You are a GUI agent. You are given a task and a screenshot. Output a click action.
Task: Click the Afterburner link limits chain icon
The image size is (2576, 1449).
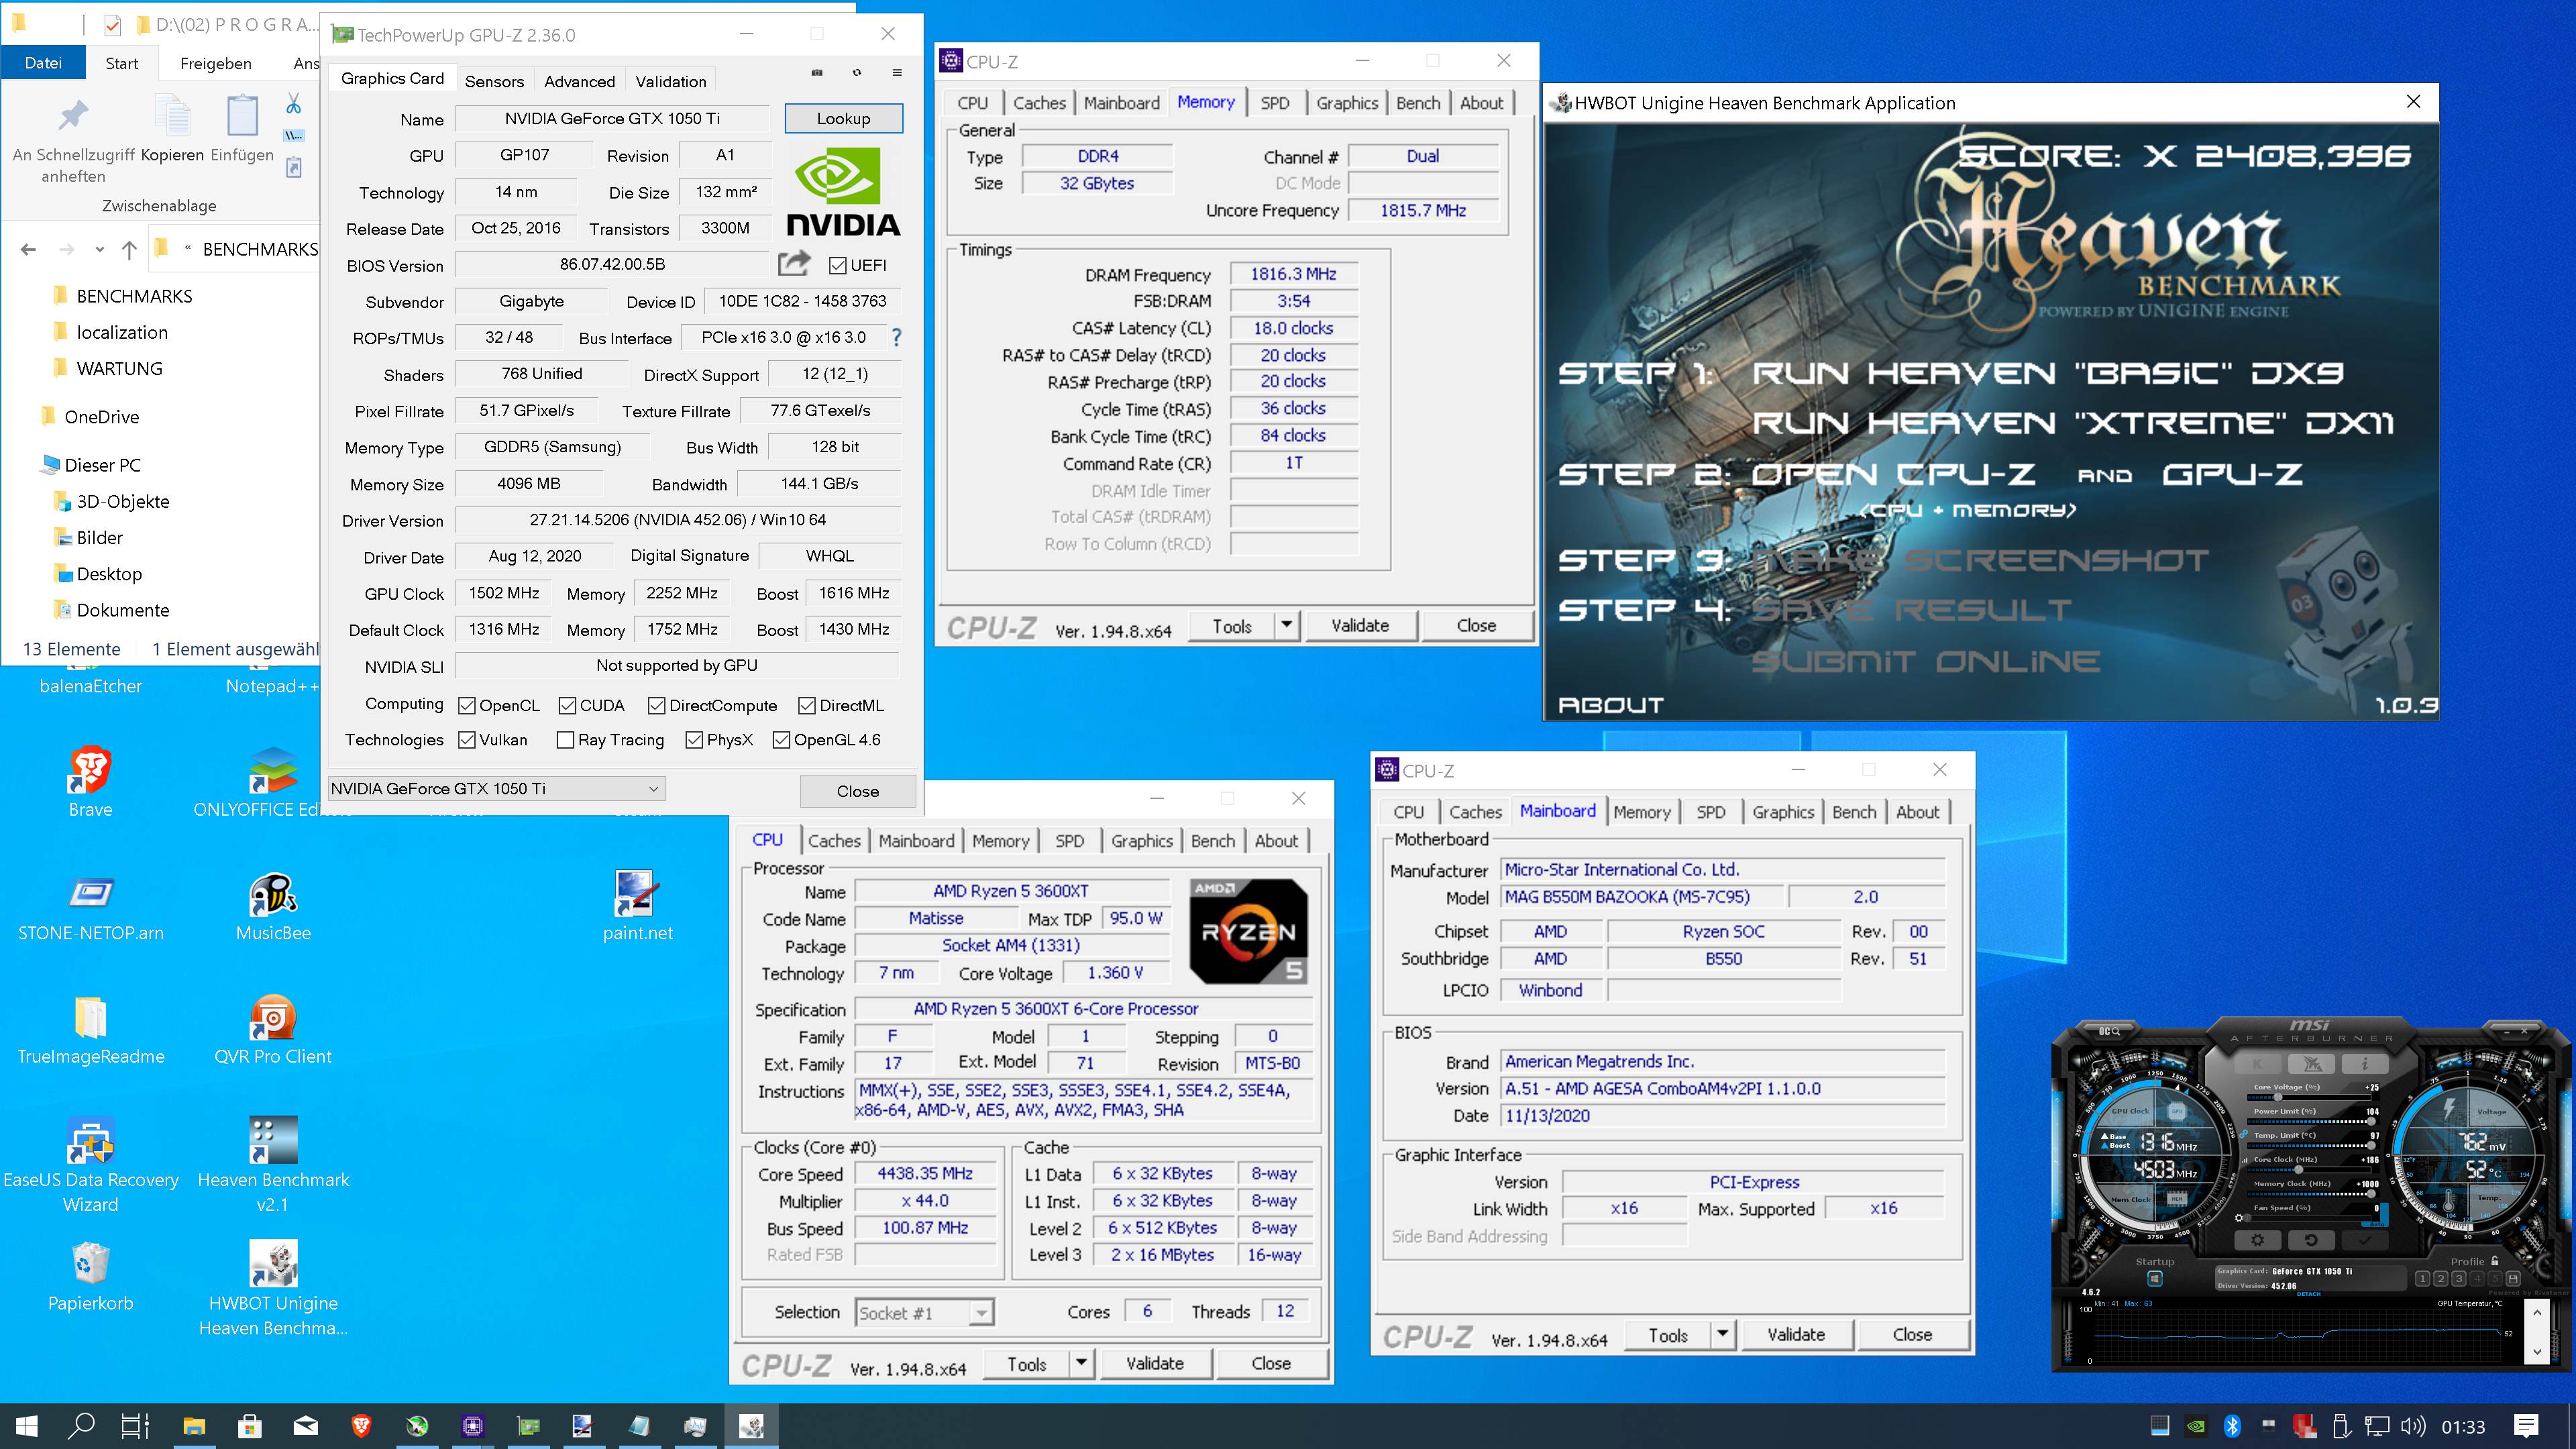[2244, 1134]
